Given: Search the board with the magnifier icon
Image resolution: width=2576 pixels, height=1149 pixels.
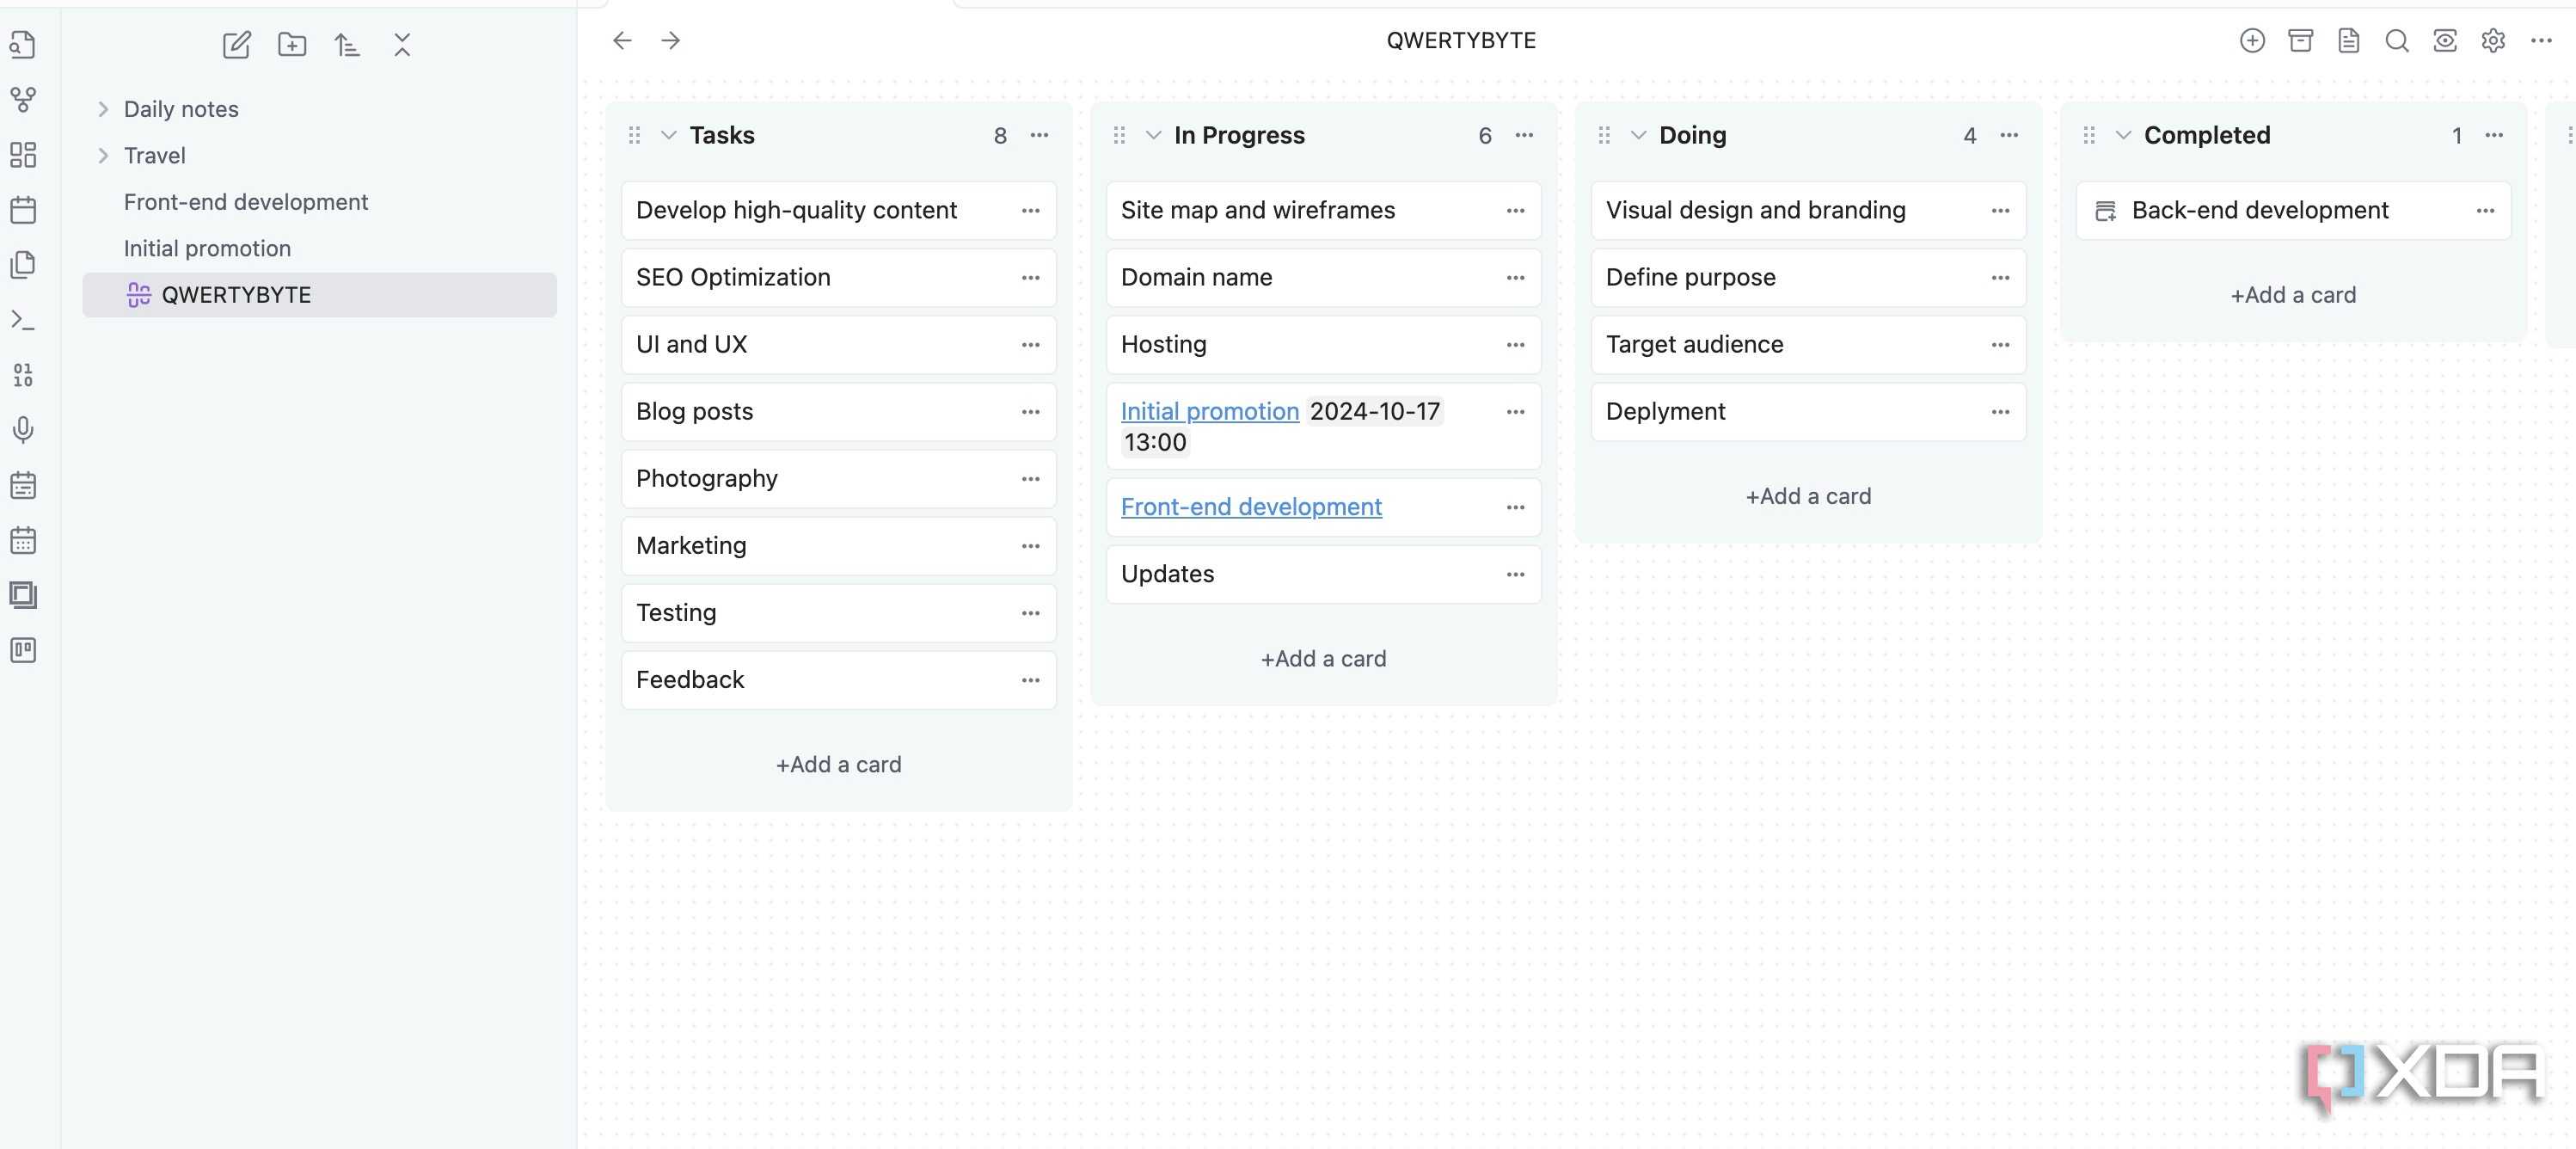Looking at the screenshot, I should pos(2396,40).
